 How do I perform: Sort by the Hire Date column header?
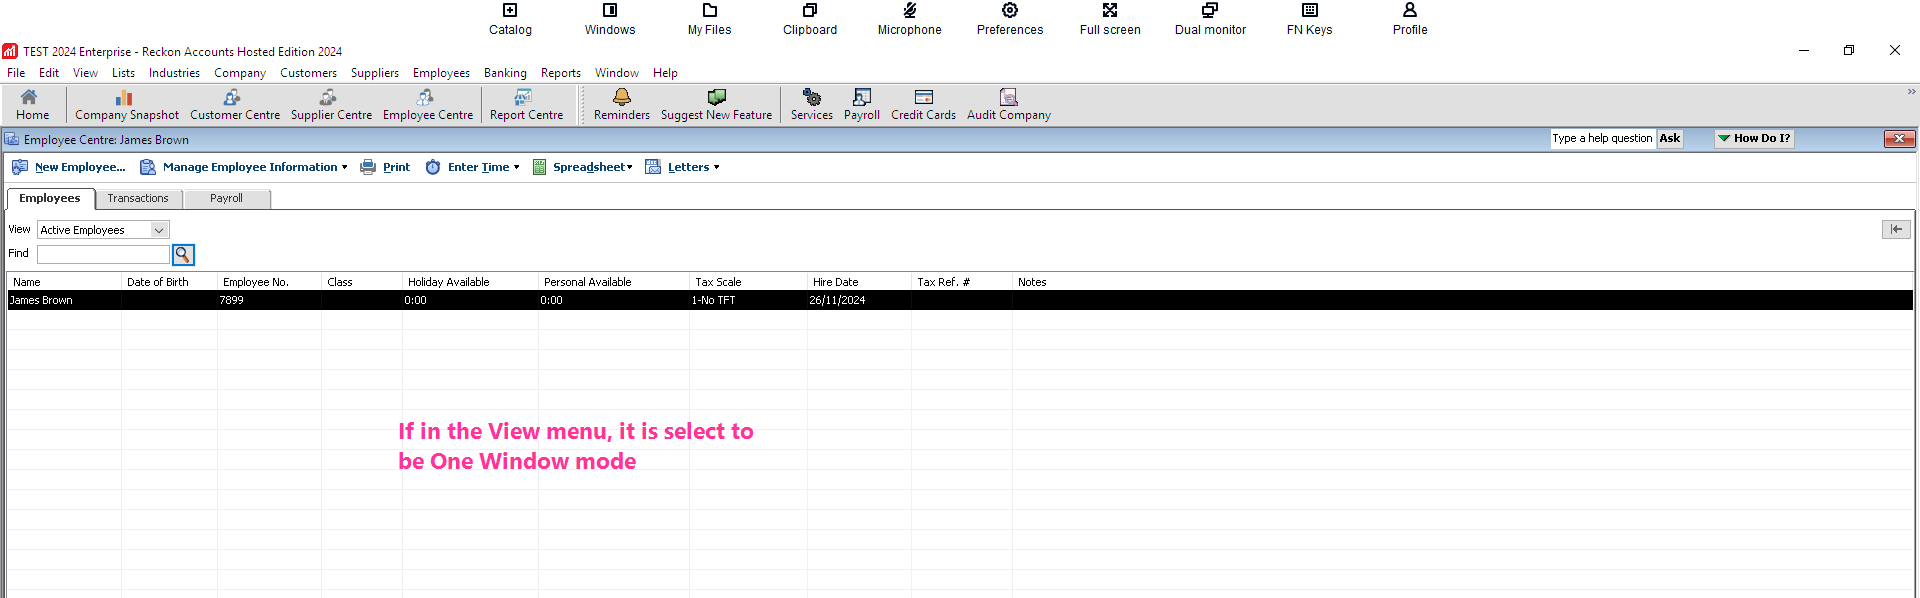[859, 282]
